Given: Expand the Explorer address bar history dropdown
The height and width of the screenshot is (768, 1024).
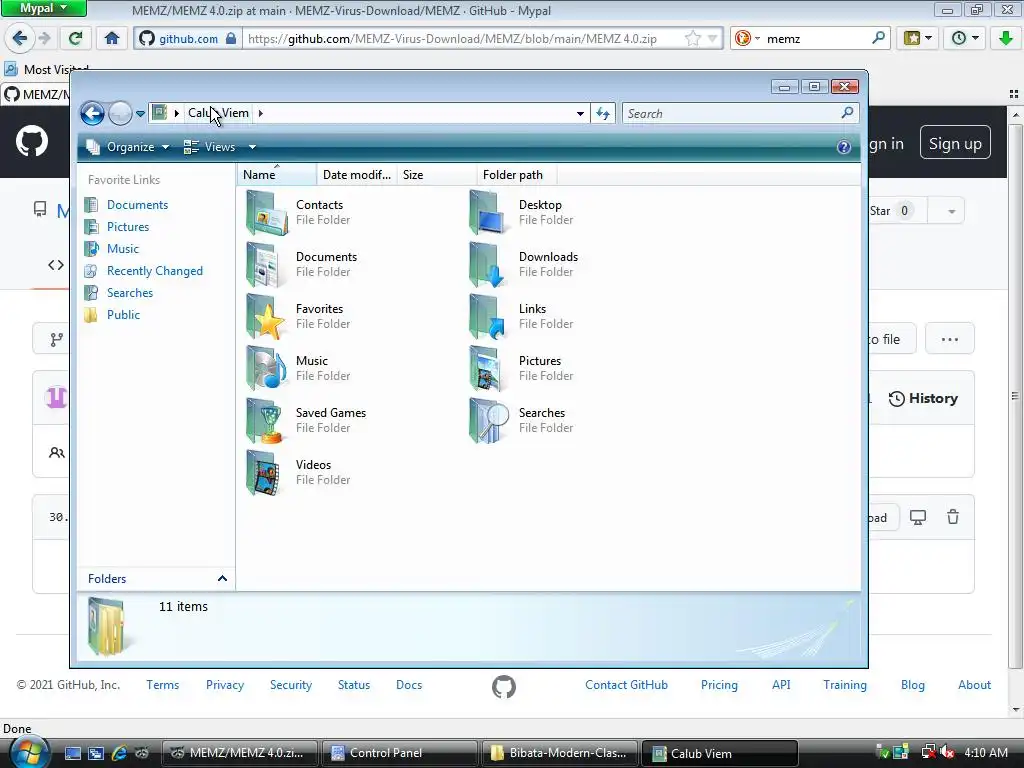Looking at the screenshot, I should [580, 114].
